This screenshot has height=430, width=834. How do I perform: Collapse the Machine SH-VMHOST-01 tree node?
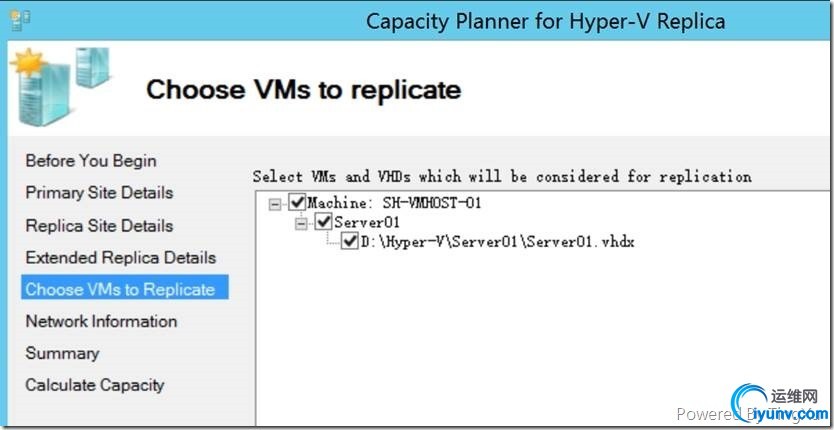[x=275, y=203]
